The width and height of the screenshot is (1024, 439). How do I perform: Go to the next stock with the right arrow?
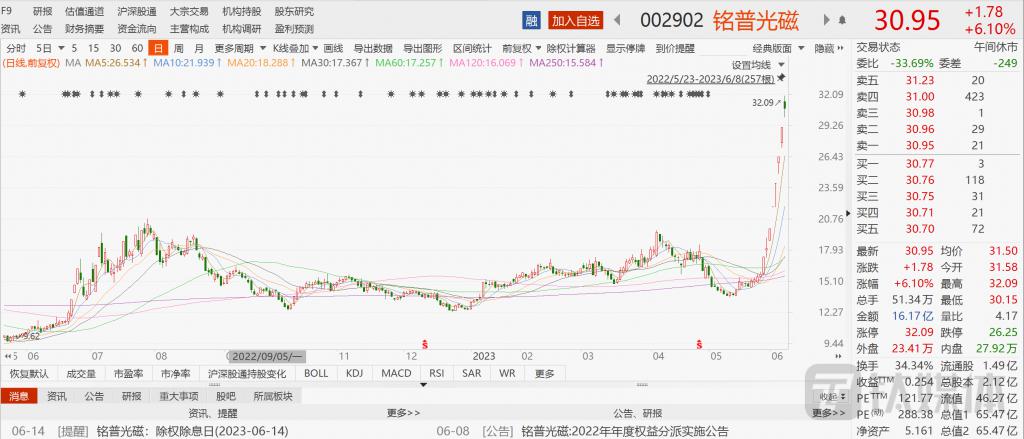click(827, 20)
